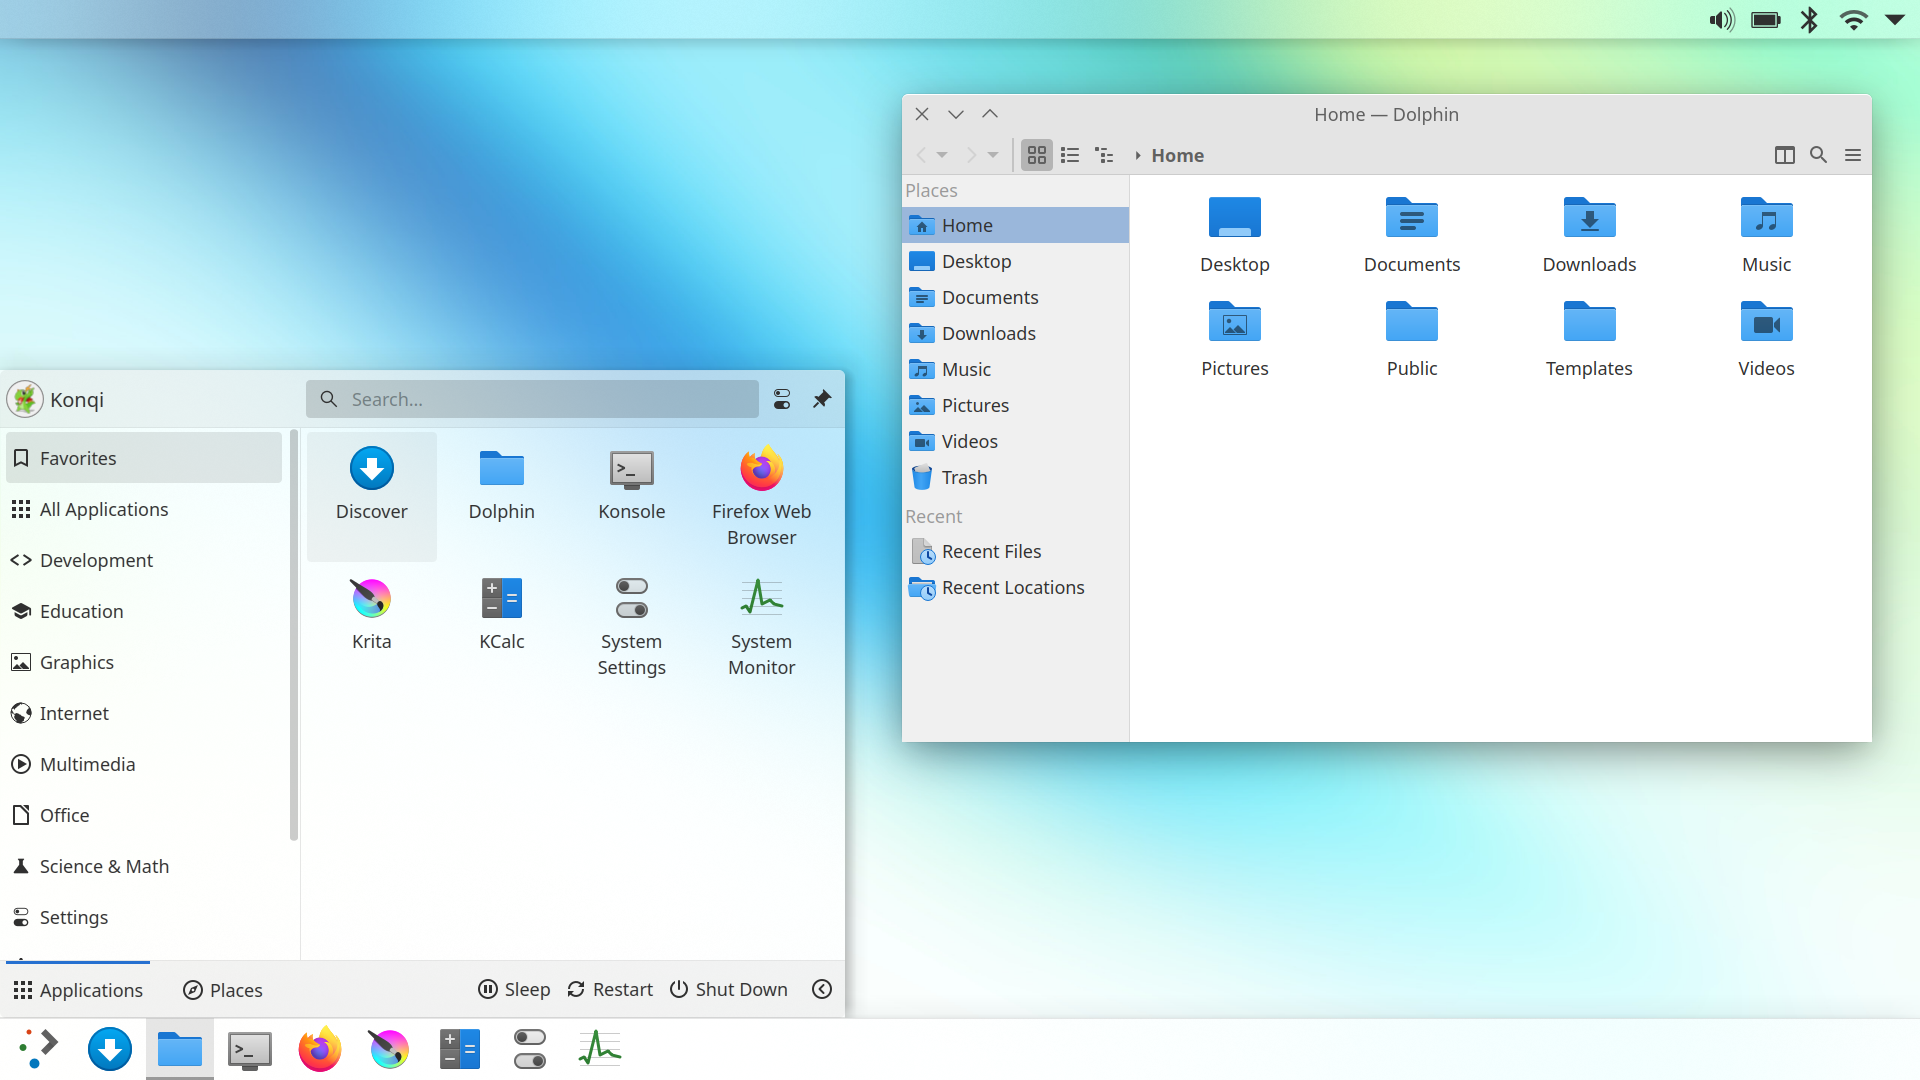Open Firefox Web Browser in launcher grid
The image size is (1920, 1080).
[761, 496]
